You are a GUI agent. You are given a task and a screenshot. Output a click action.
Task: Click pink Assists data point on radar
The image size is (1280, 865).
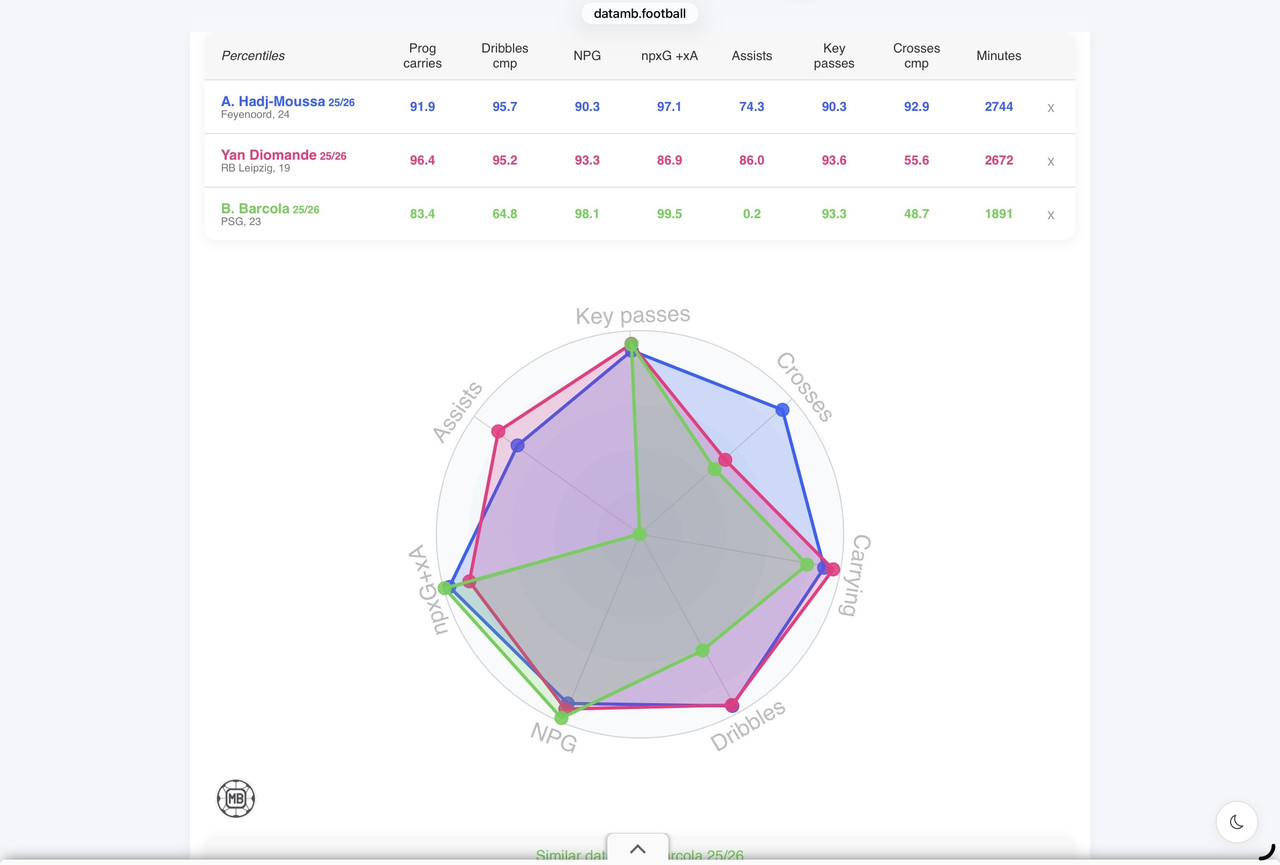[x=498, y=431]
